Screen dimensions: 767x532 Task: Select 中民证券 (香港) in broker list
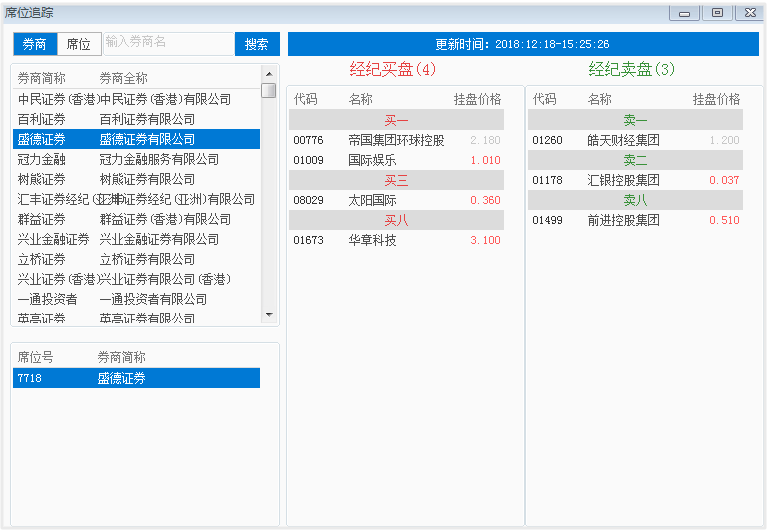(x=135, y=99)
